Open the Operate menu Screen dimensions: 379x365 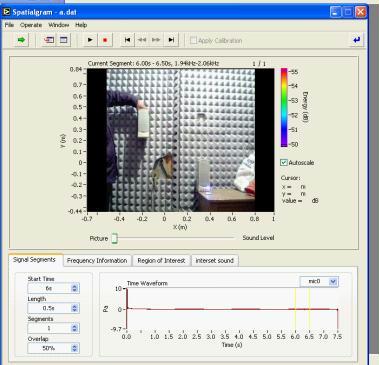point(31,25)
